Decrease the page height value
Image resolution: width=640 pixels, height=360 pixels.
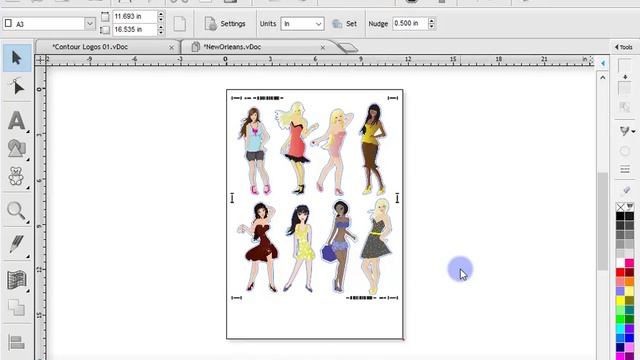[161, 33]
